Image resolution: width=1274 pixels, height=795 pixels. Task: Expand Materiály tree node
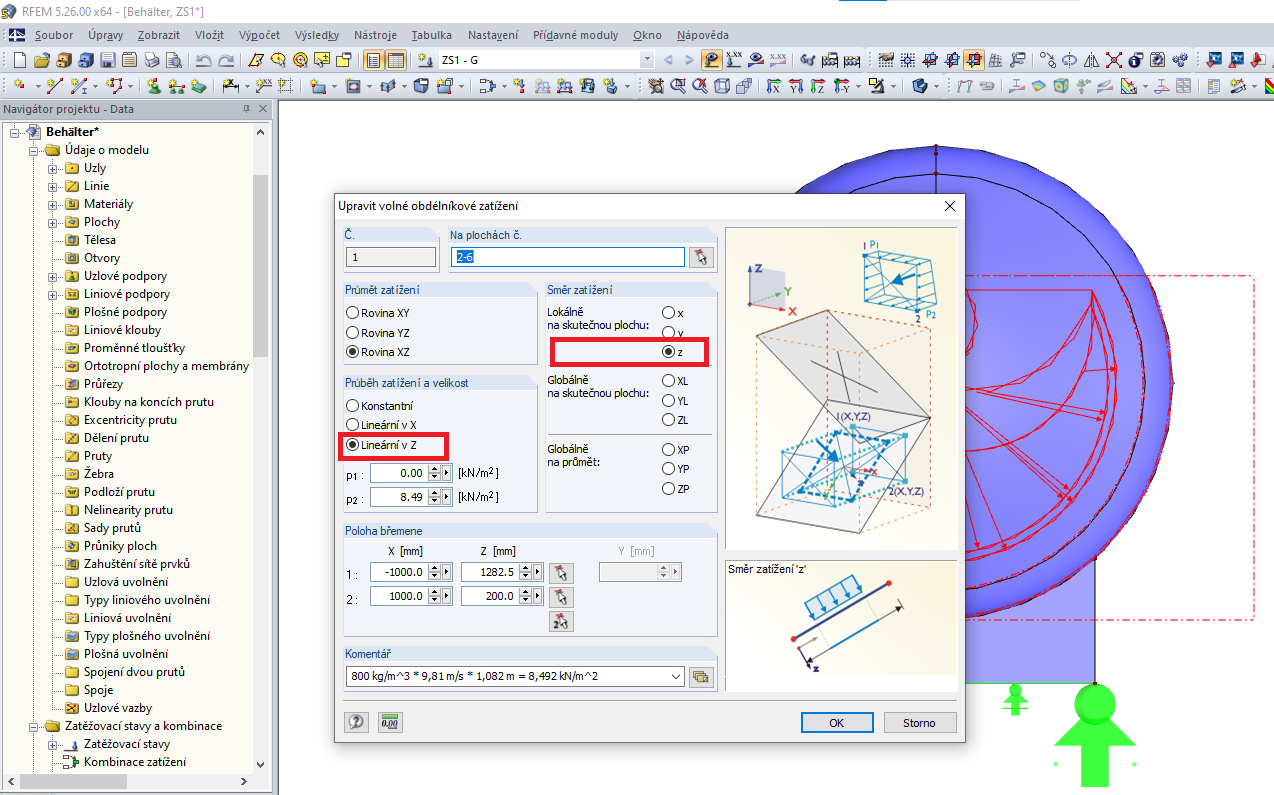tap(53, 204)
